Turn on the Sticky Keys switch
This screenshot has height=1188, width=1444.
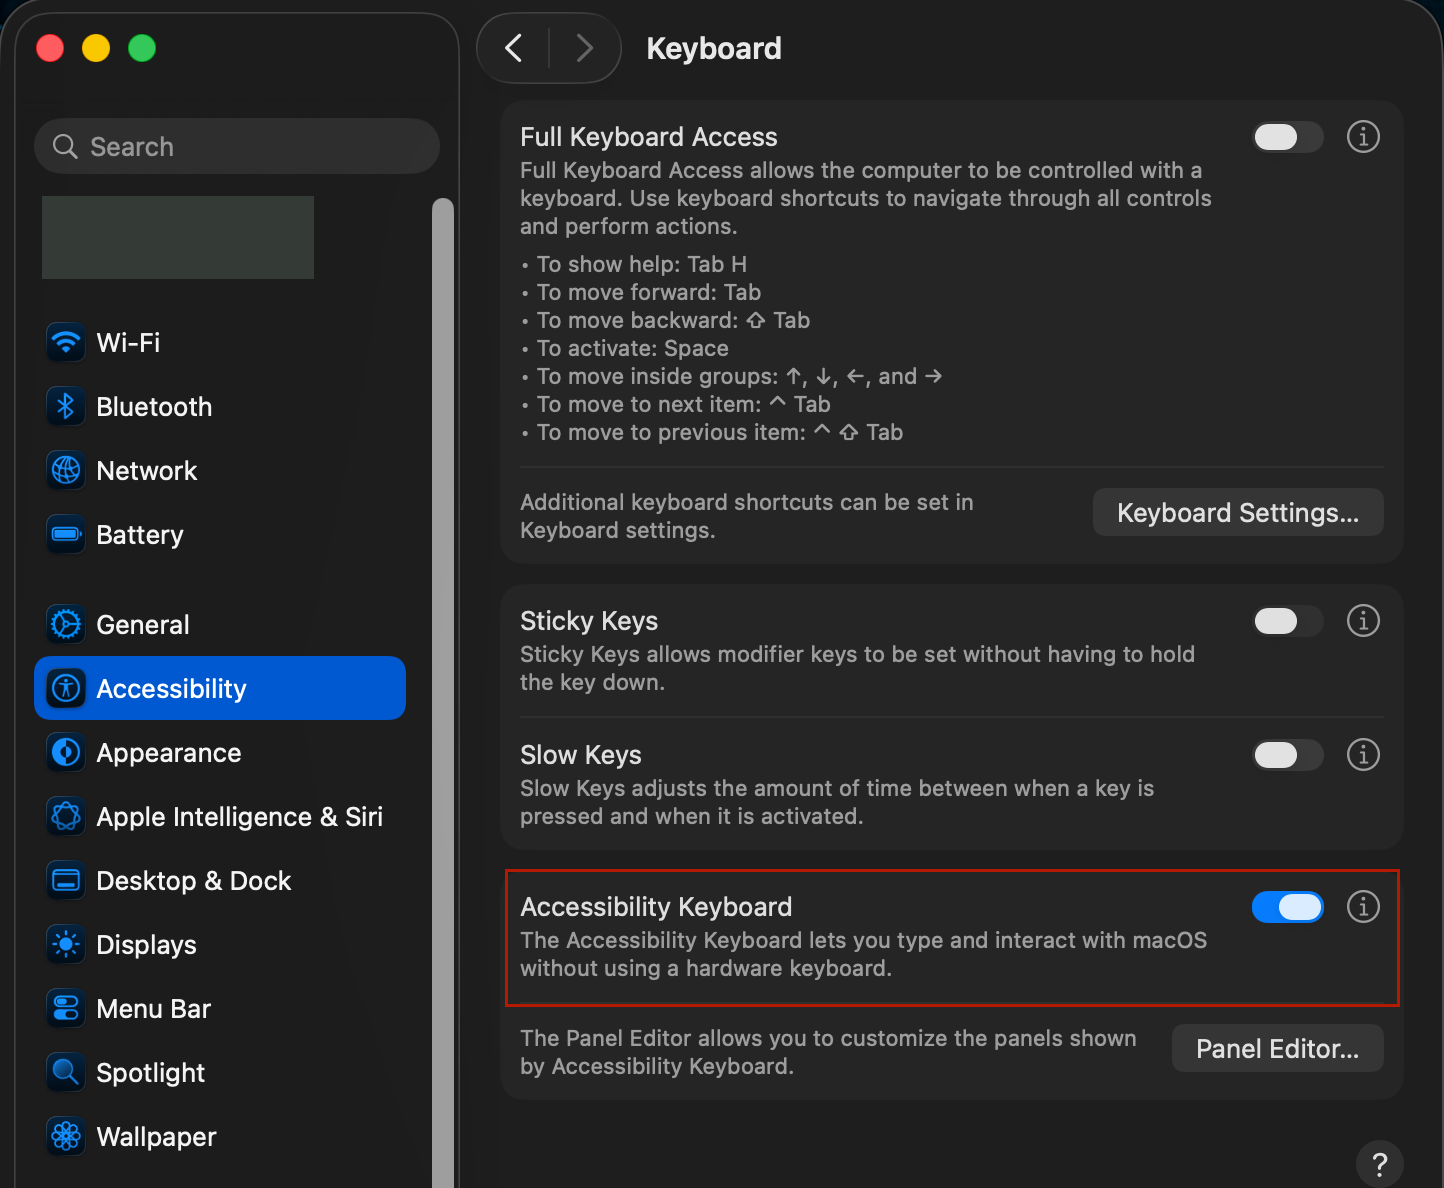[x=1288, y=621]
